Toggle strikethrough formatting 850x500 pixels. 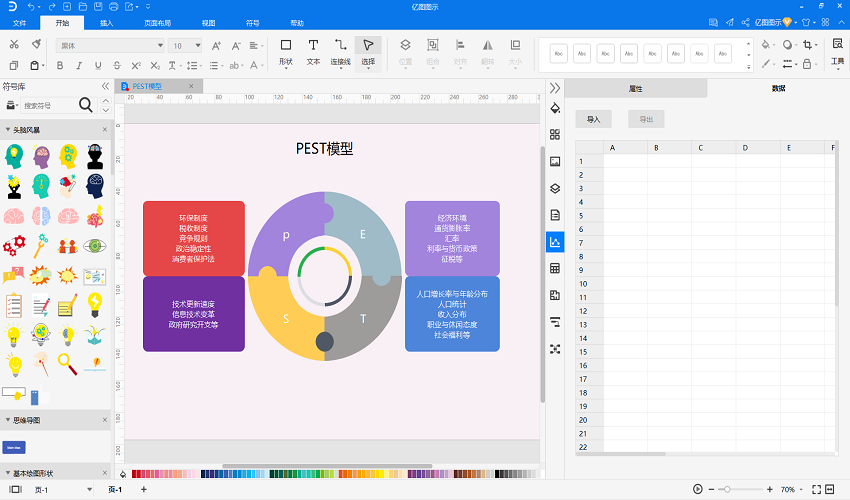(x=117, y=66)
